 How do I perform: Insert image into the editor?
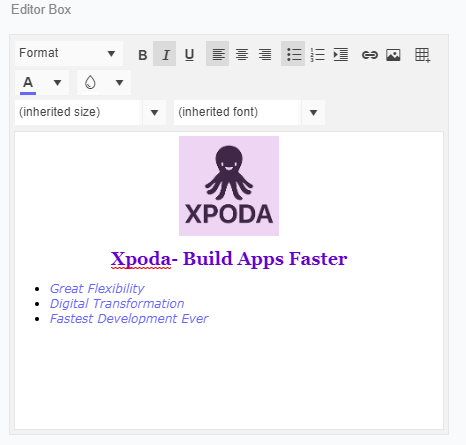click(393, 54)
